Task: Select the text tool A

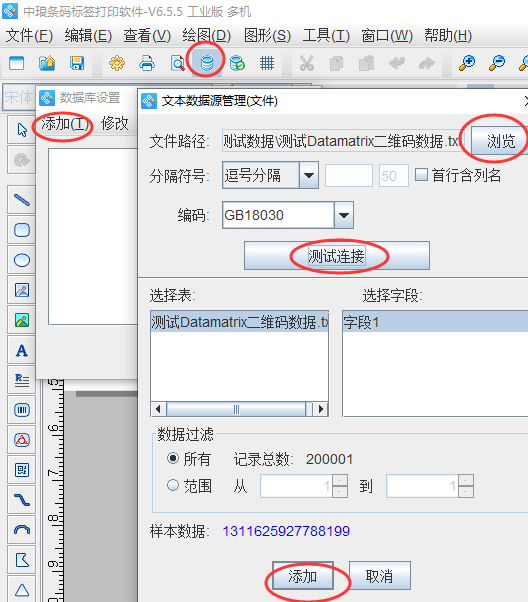Action: click(x=22, y=350)
